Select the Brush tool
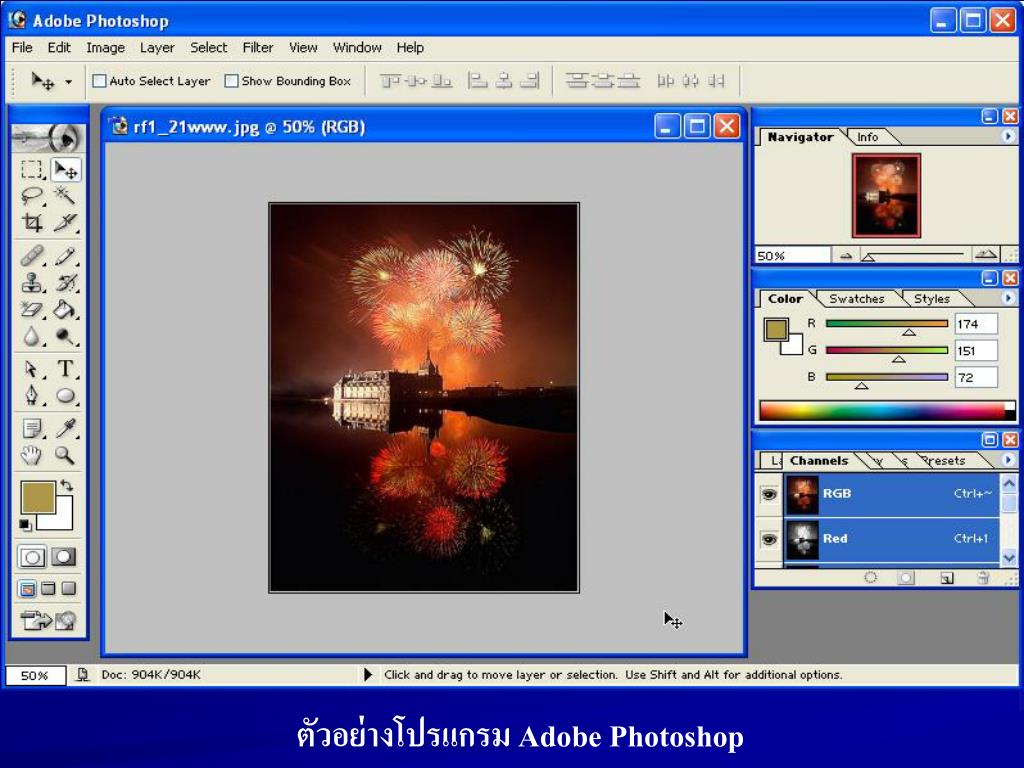 pyautogui.click(x=65, y=255)
